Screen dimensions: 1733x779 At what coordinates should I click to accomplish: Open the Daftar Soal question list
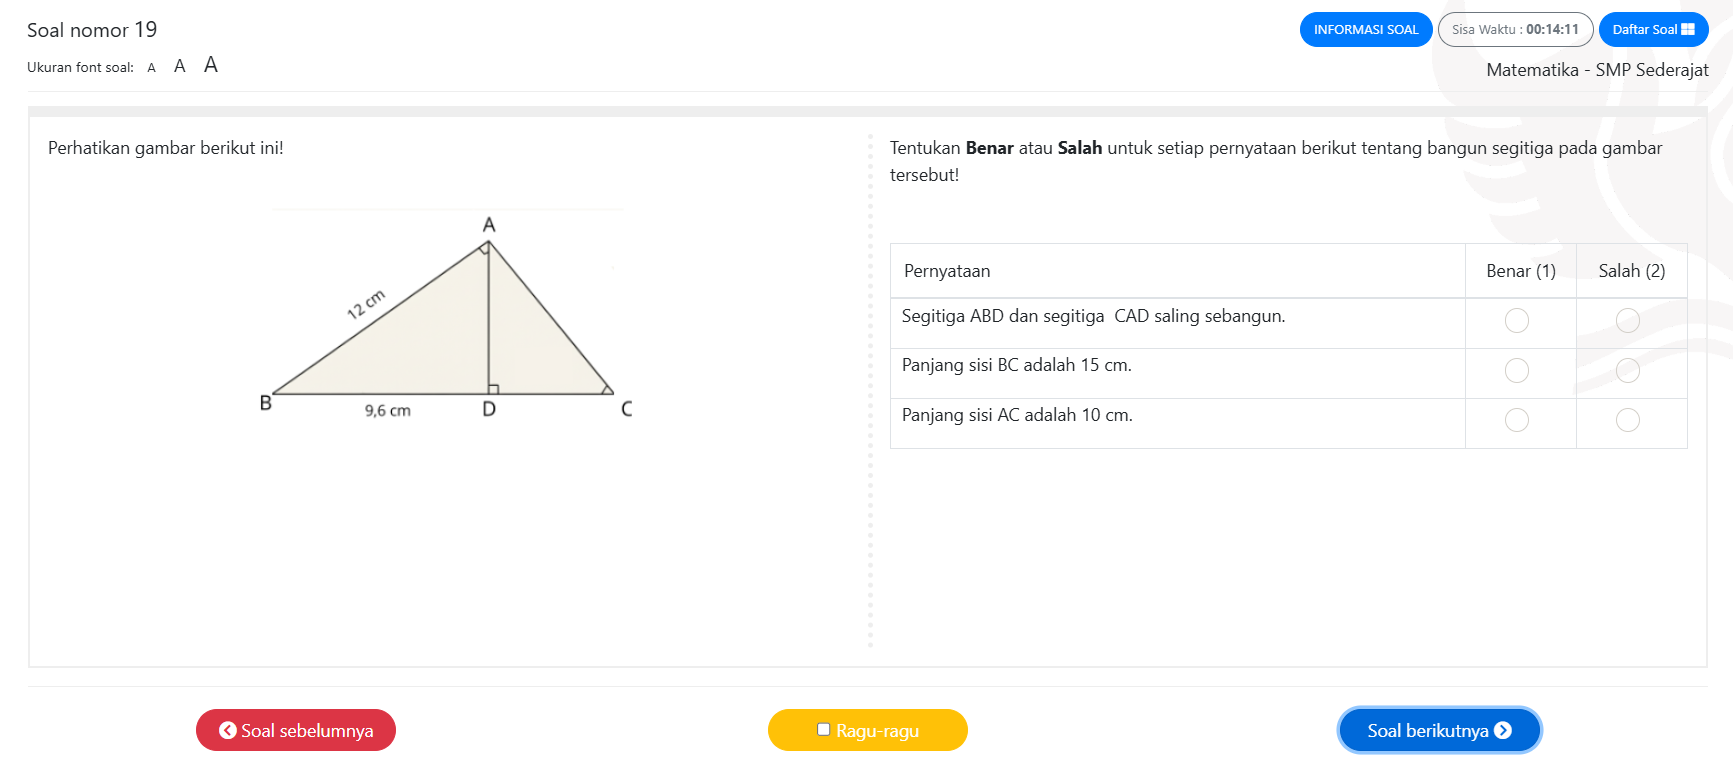click(x=1652, y=30)
